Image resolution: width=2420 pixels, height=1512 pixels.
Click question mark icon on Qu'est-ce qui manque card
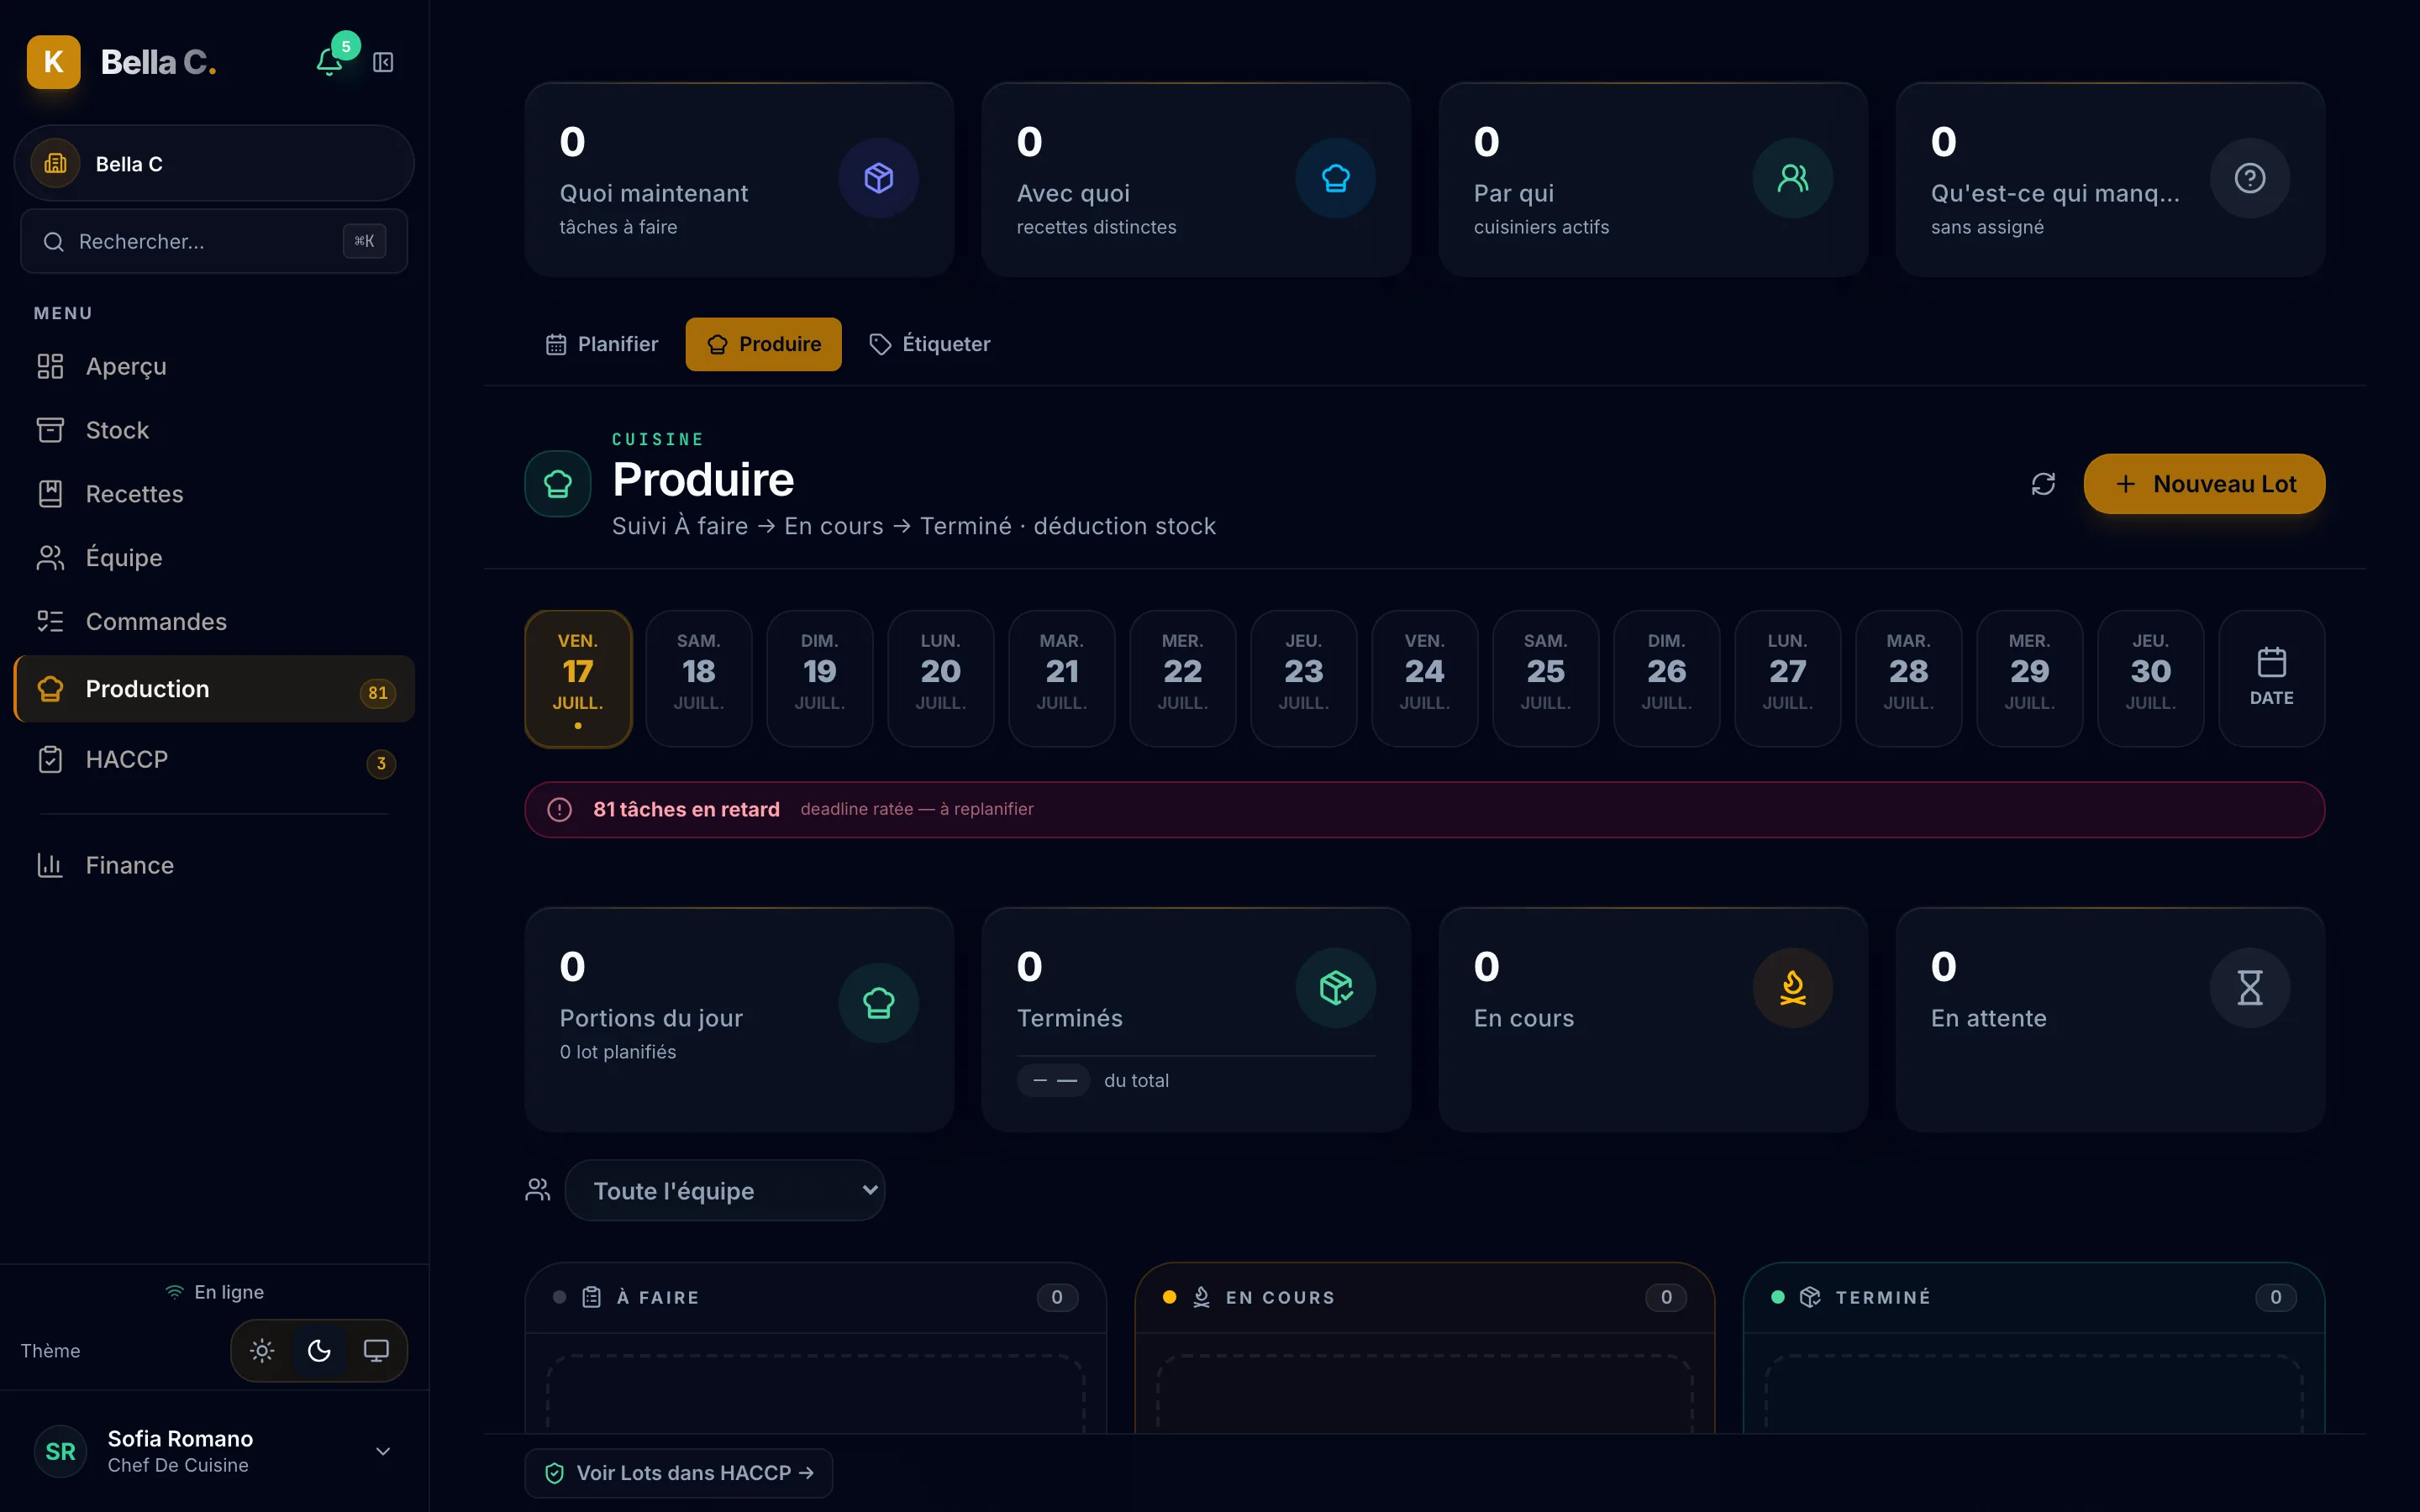pos(2249,178)
